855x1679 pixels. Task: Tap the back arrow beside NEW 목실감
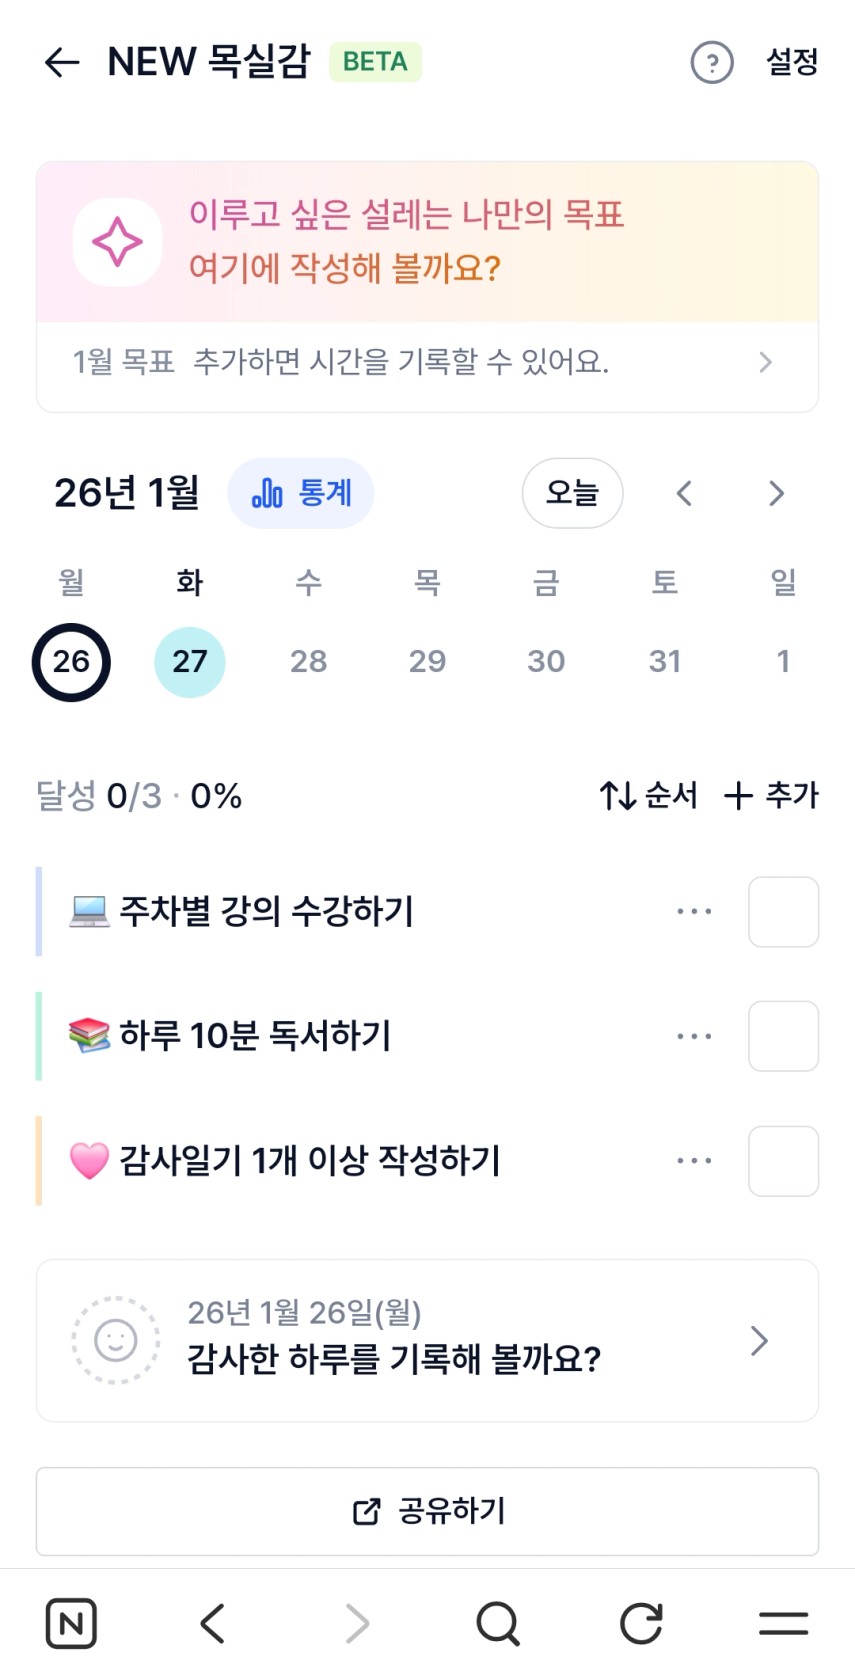(x=62, y=62)
